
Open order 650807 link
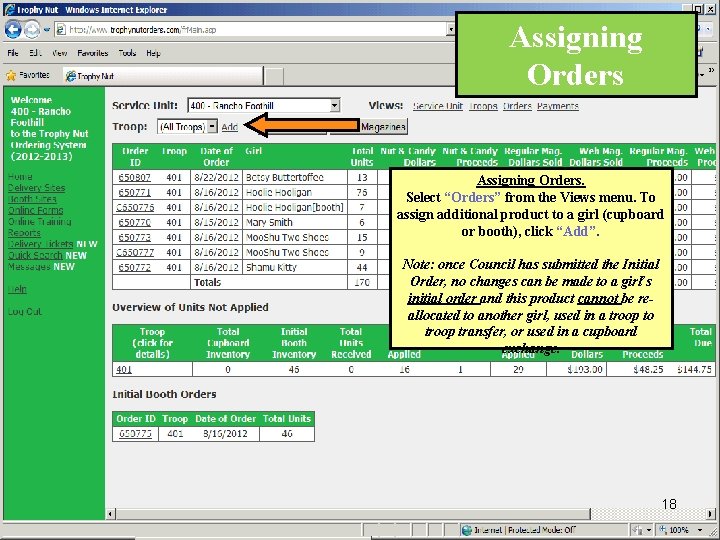135,177
